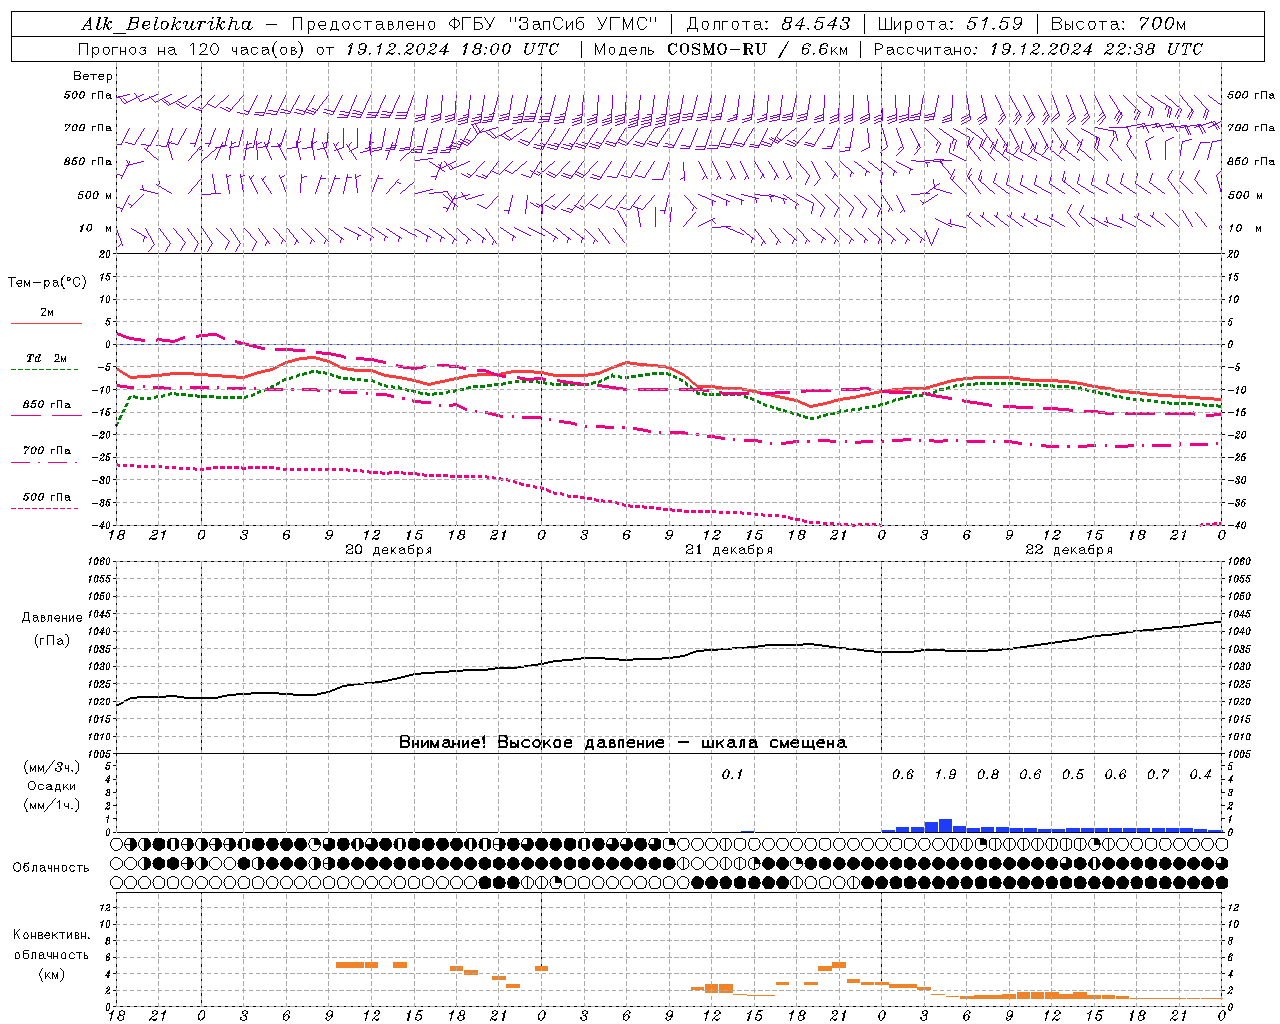Select the latitude text 'Широта: 51.59'
Screen dimensions: 1280x1024
[950, 24]
